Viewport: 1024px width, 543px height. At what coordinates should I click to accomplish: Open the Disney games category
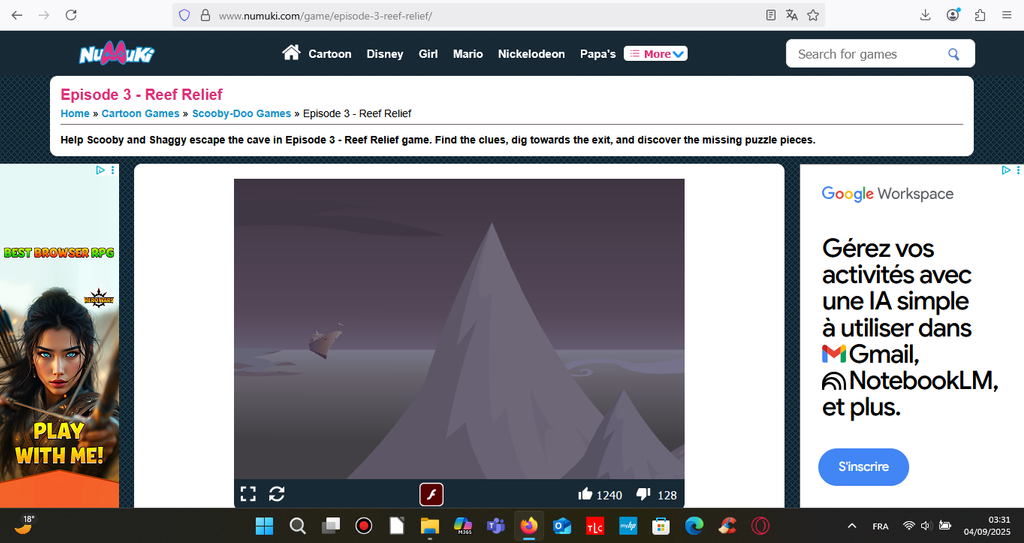[385, 54]
